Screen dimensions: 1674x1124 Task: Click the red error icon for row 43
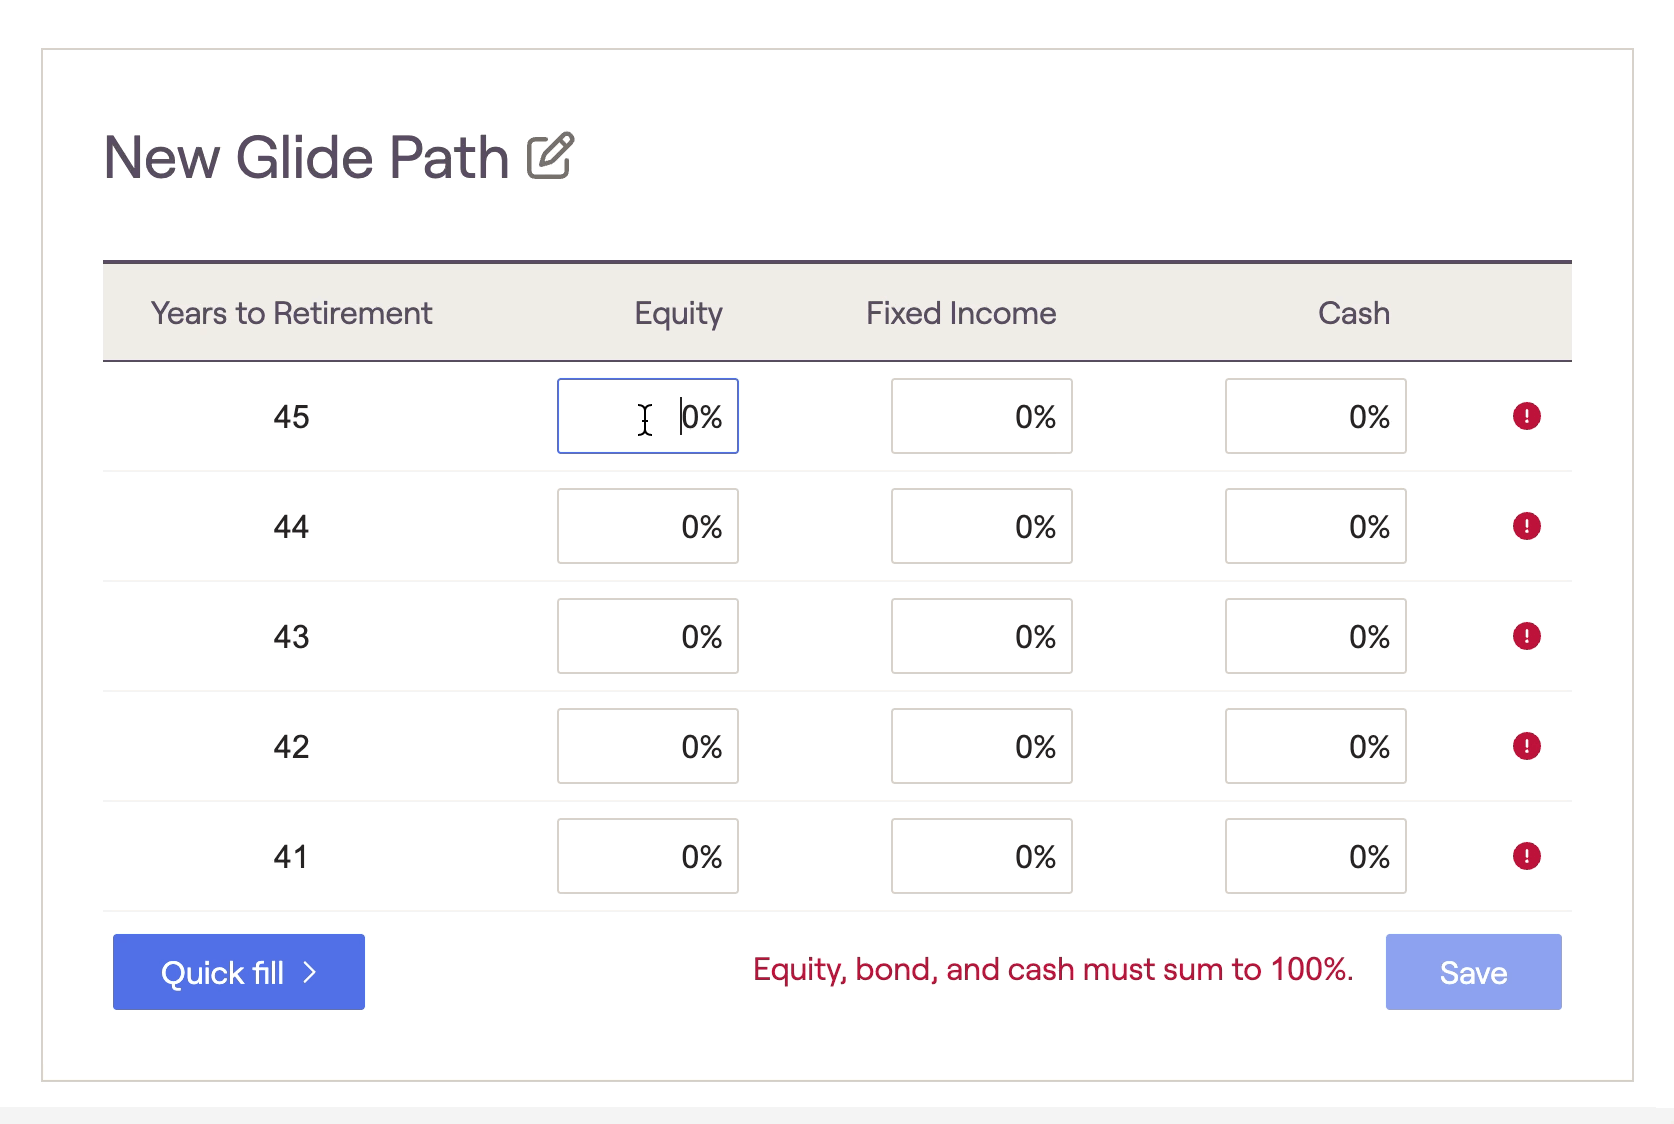tap(1526, 636)
